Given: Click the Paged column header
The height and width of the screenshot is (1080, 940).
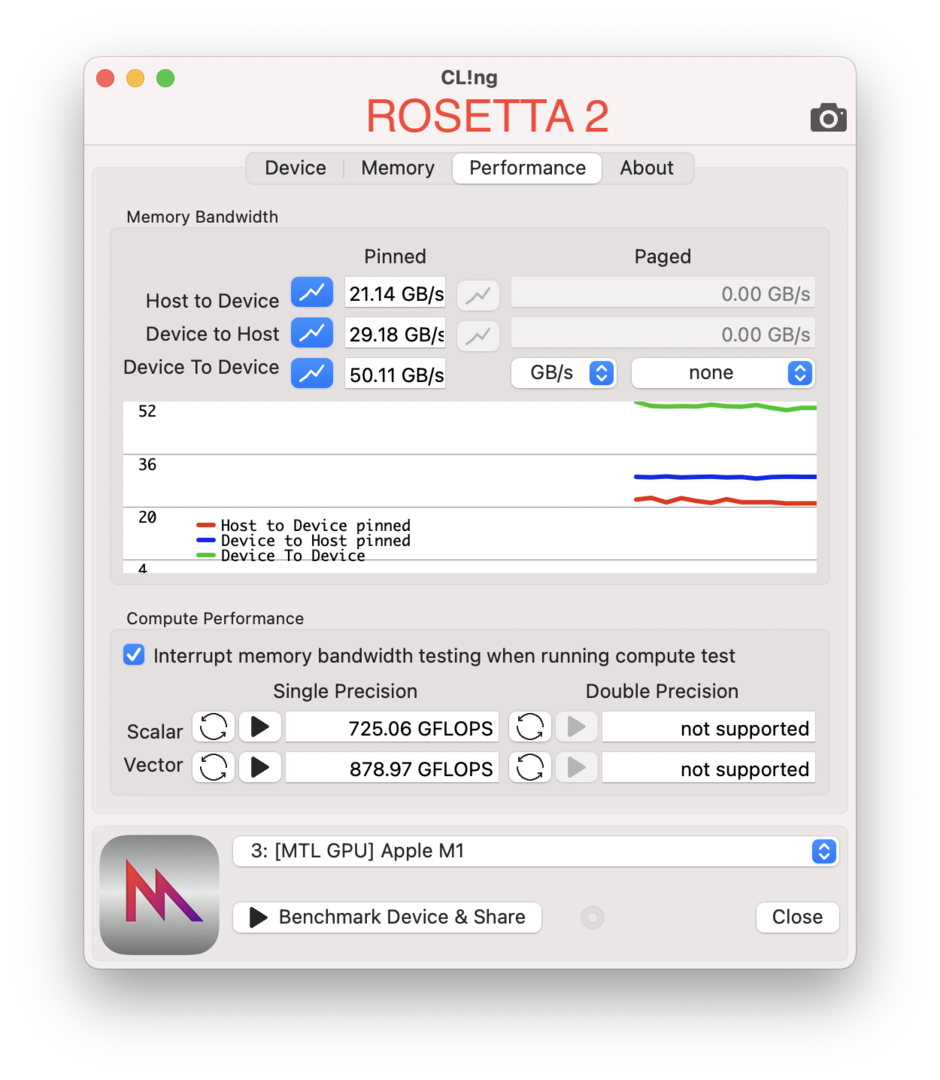Looking at the screenshot, I should pyautogui.click(x=662, y=256).
